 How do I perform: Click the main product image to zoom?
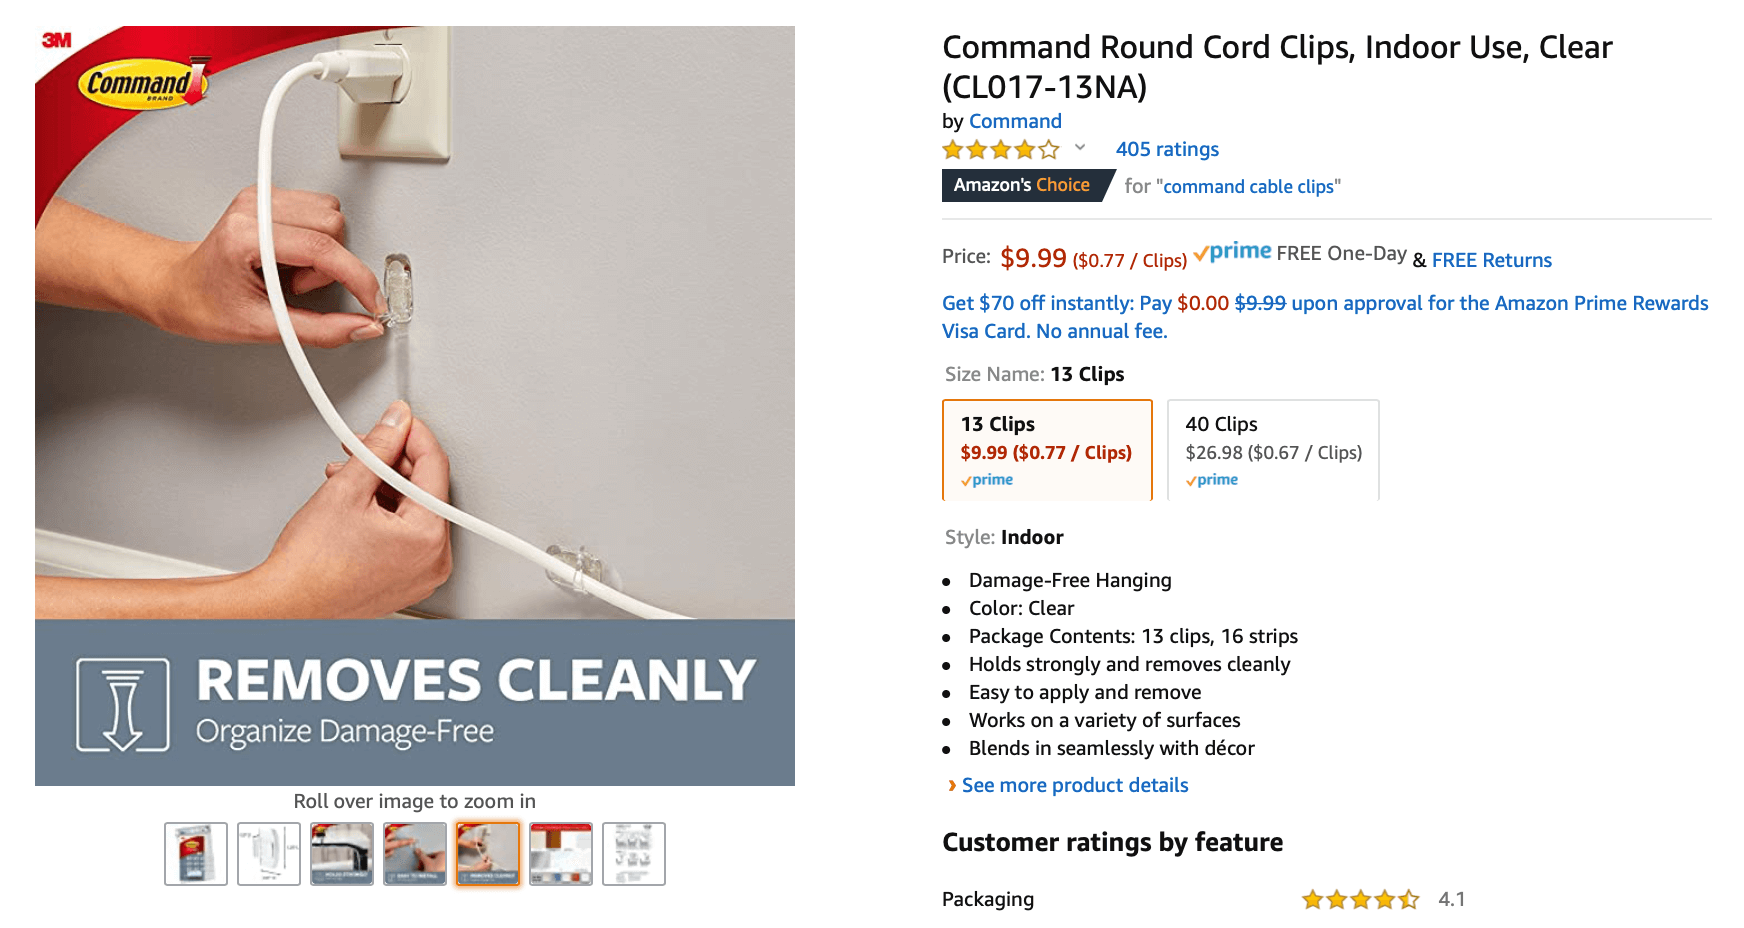click(415, 406)
